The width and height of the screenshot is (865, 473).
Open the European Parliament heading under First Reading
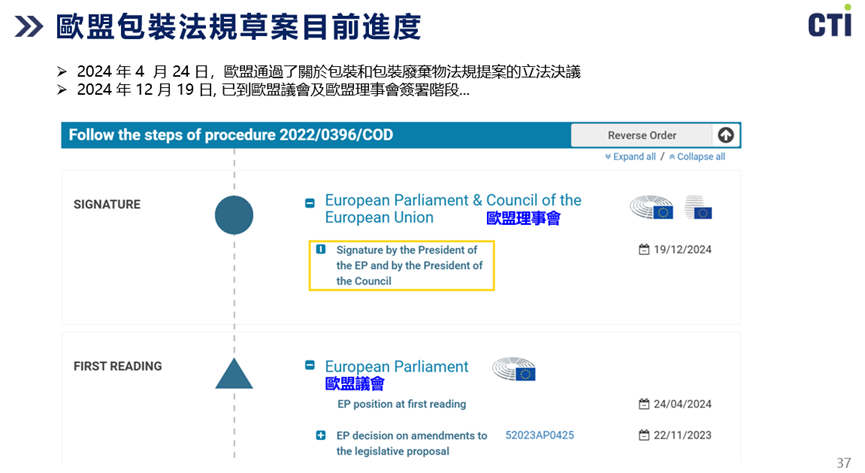pos(397,366)
